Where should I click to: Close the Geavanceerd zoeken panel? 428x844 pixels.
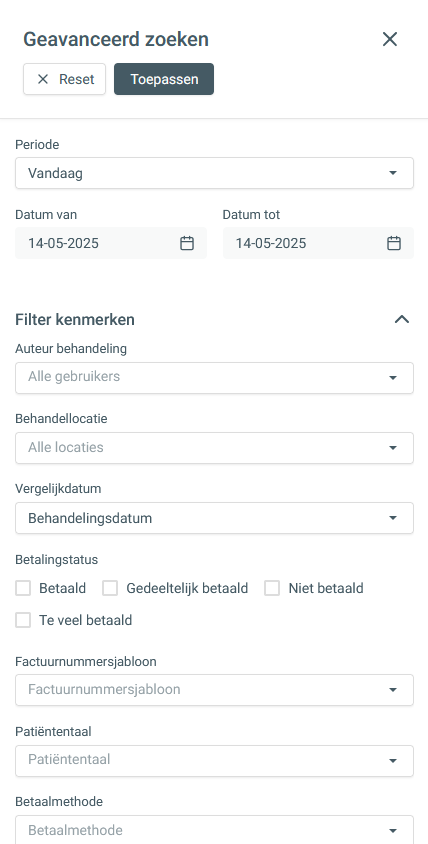pyautogui.click(x=390, y=39)
